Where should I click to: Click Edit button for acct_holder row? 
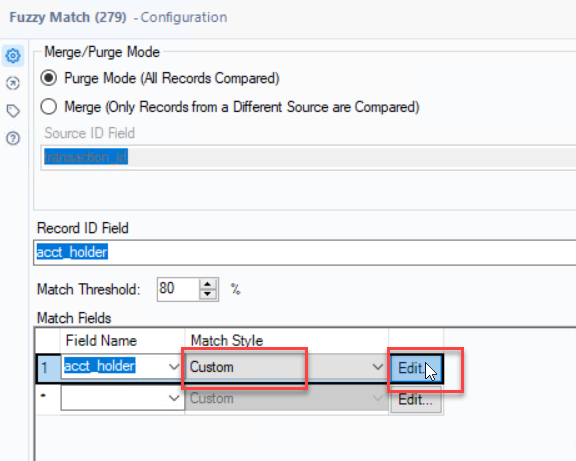tap(415, 368)
